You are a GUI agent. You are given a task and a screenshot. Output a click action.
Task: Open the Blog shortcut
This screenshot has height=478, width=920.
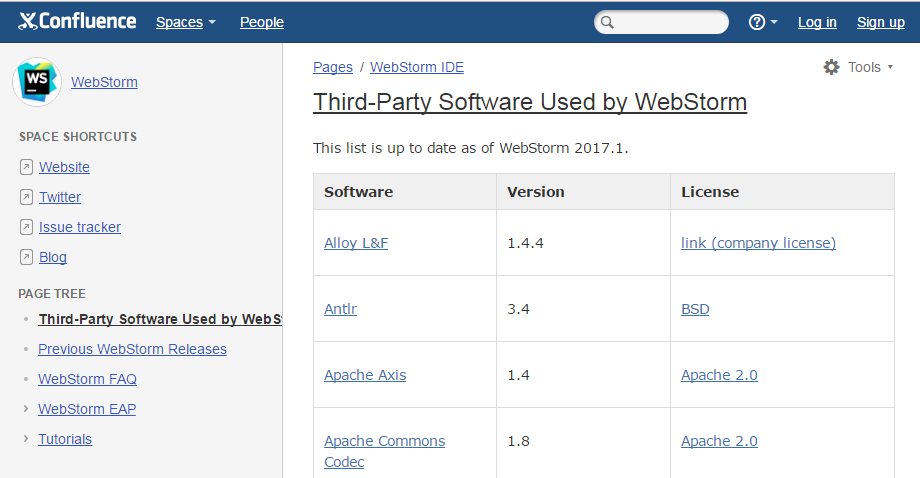click(x=53, y=257)
